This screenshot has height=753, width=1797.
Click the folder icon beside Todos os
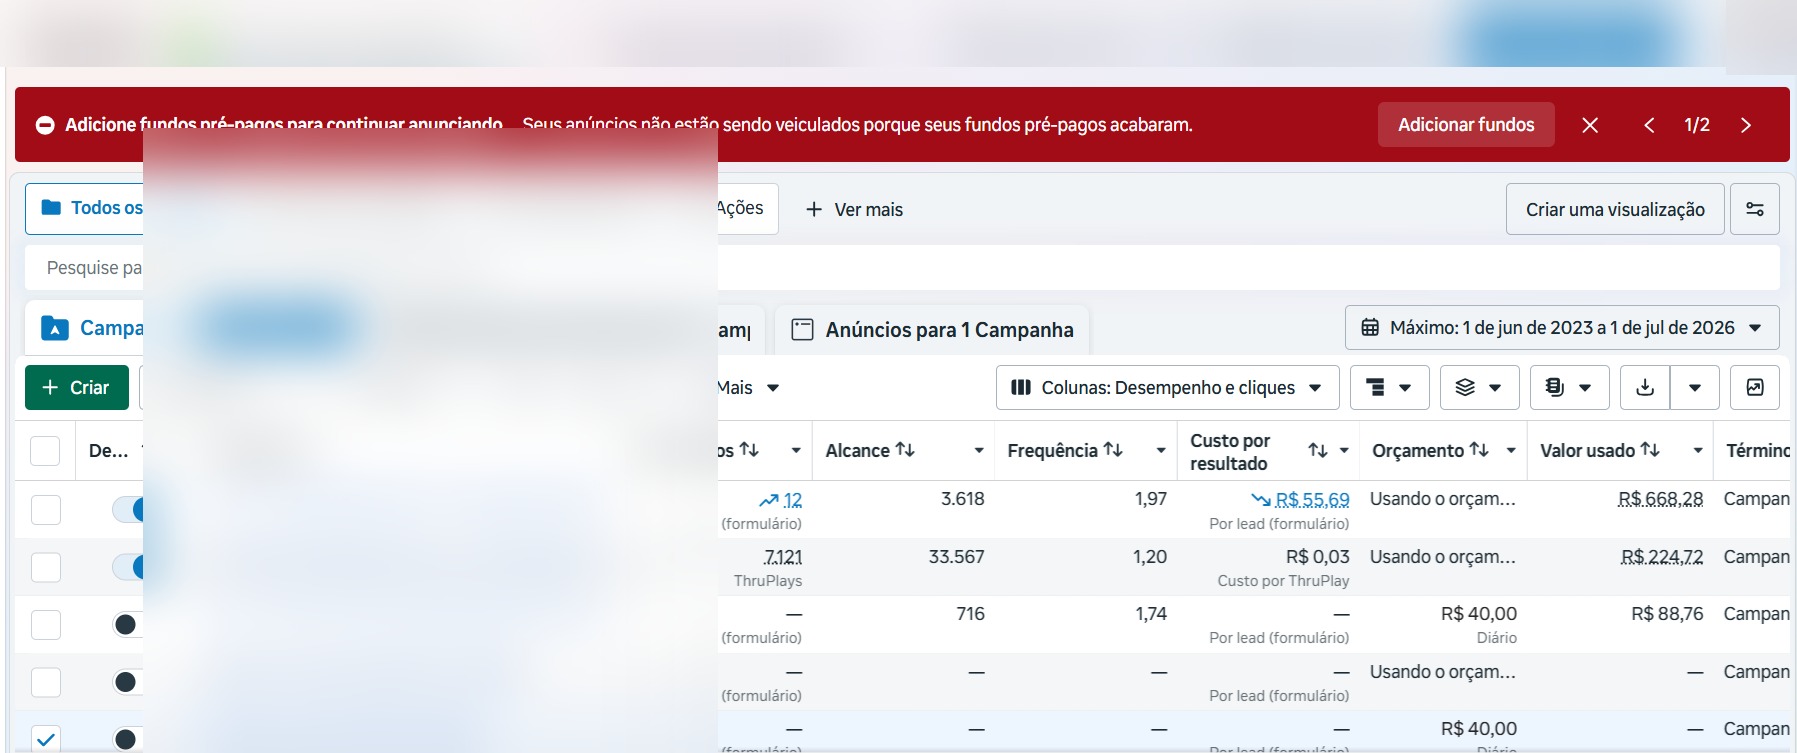(51, 208)
